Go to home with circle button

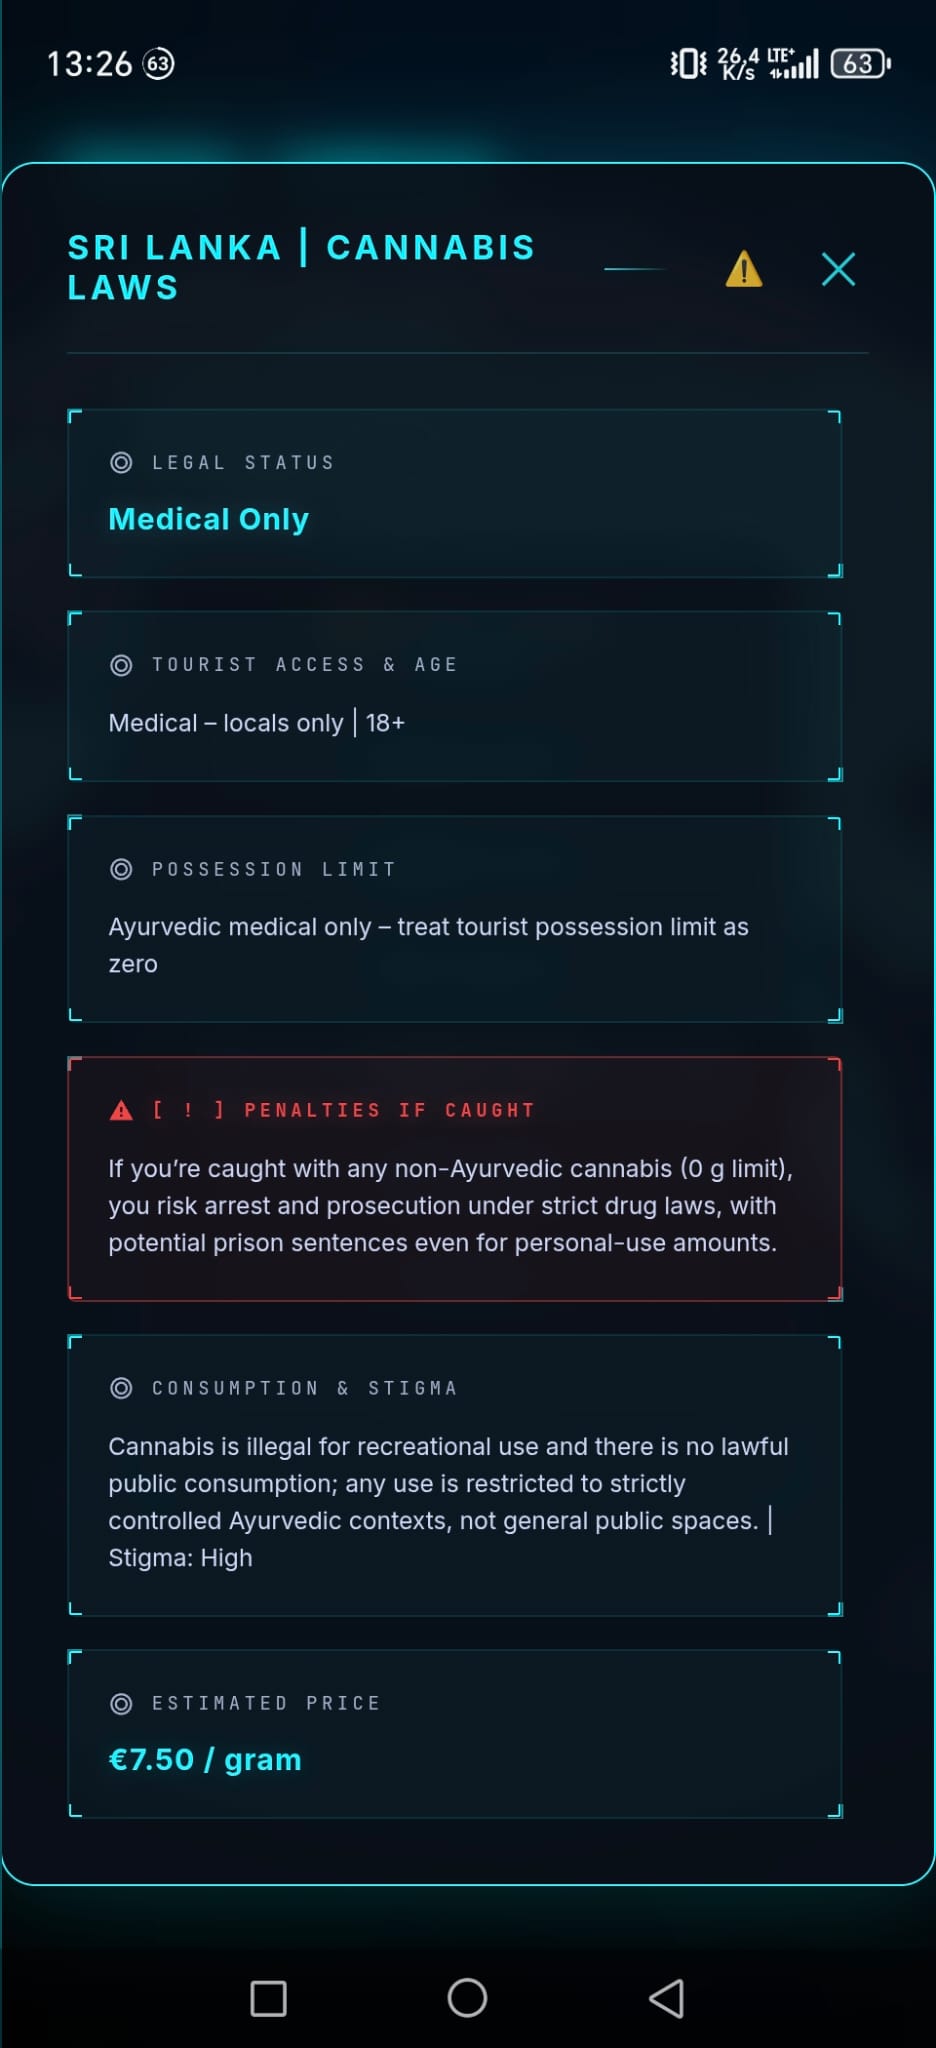click(467, 1998)
